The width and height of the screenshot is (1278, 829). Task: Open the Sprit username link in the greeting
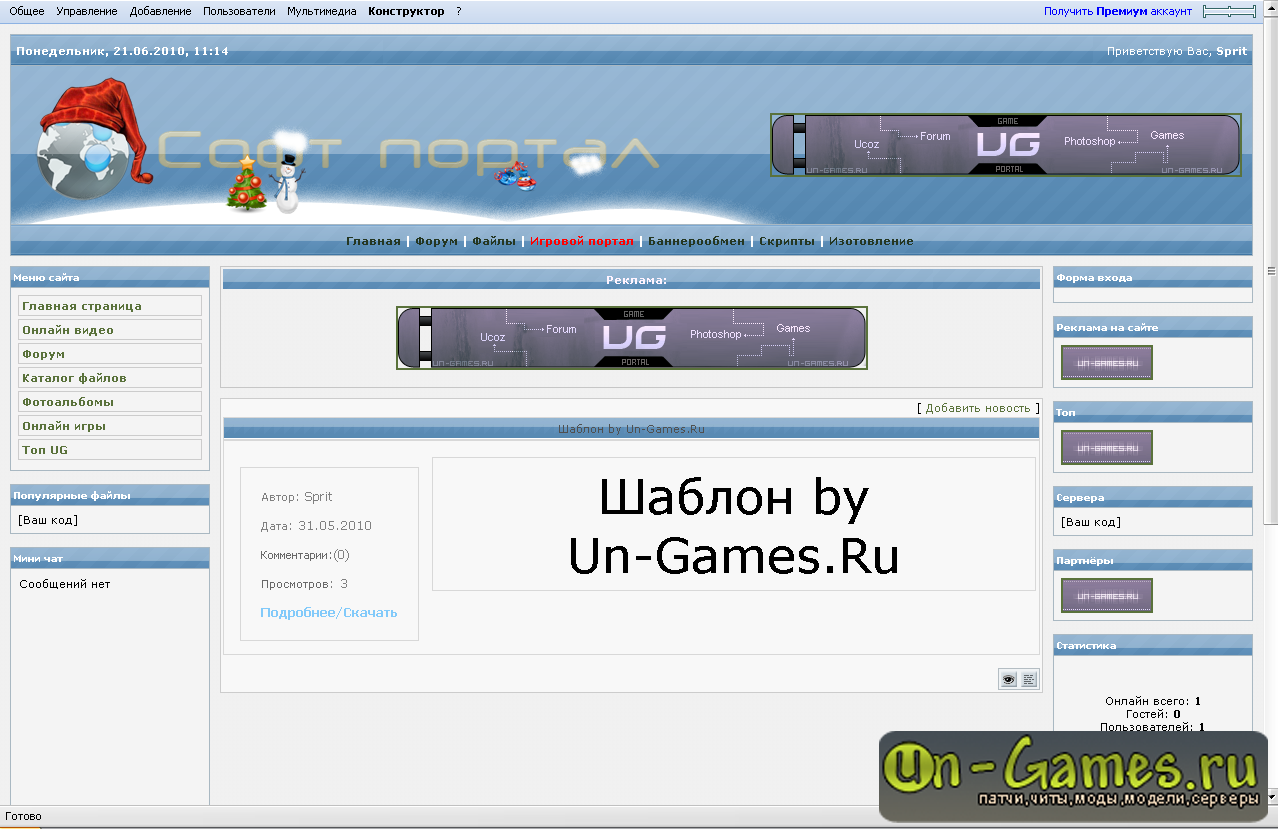click(1231, 51)
